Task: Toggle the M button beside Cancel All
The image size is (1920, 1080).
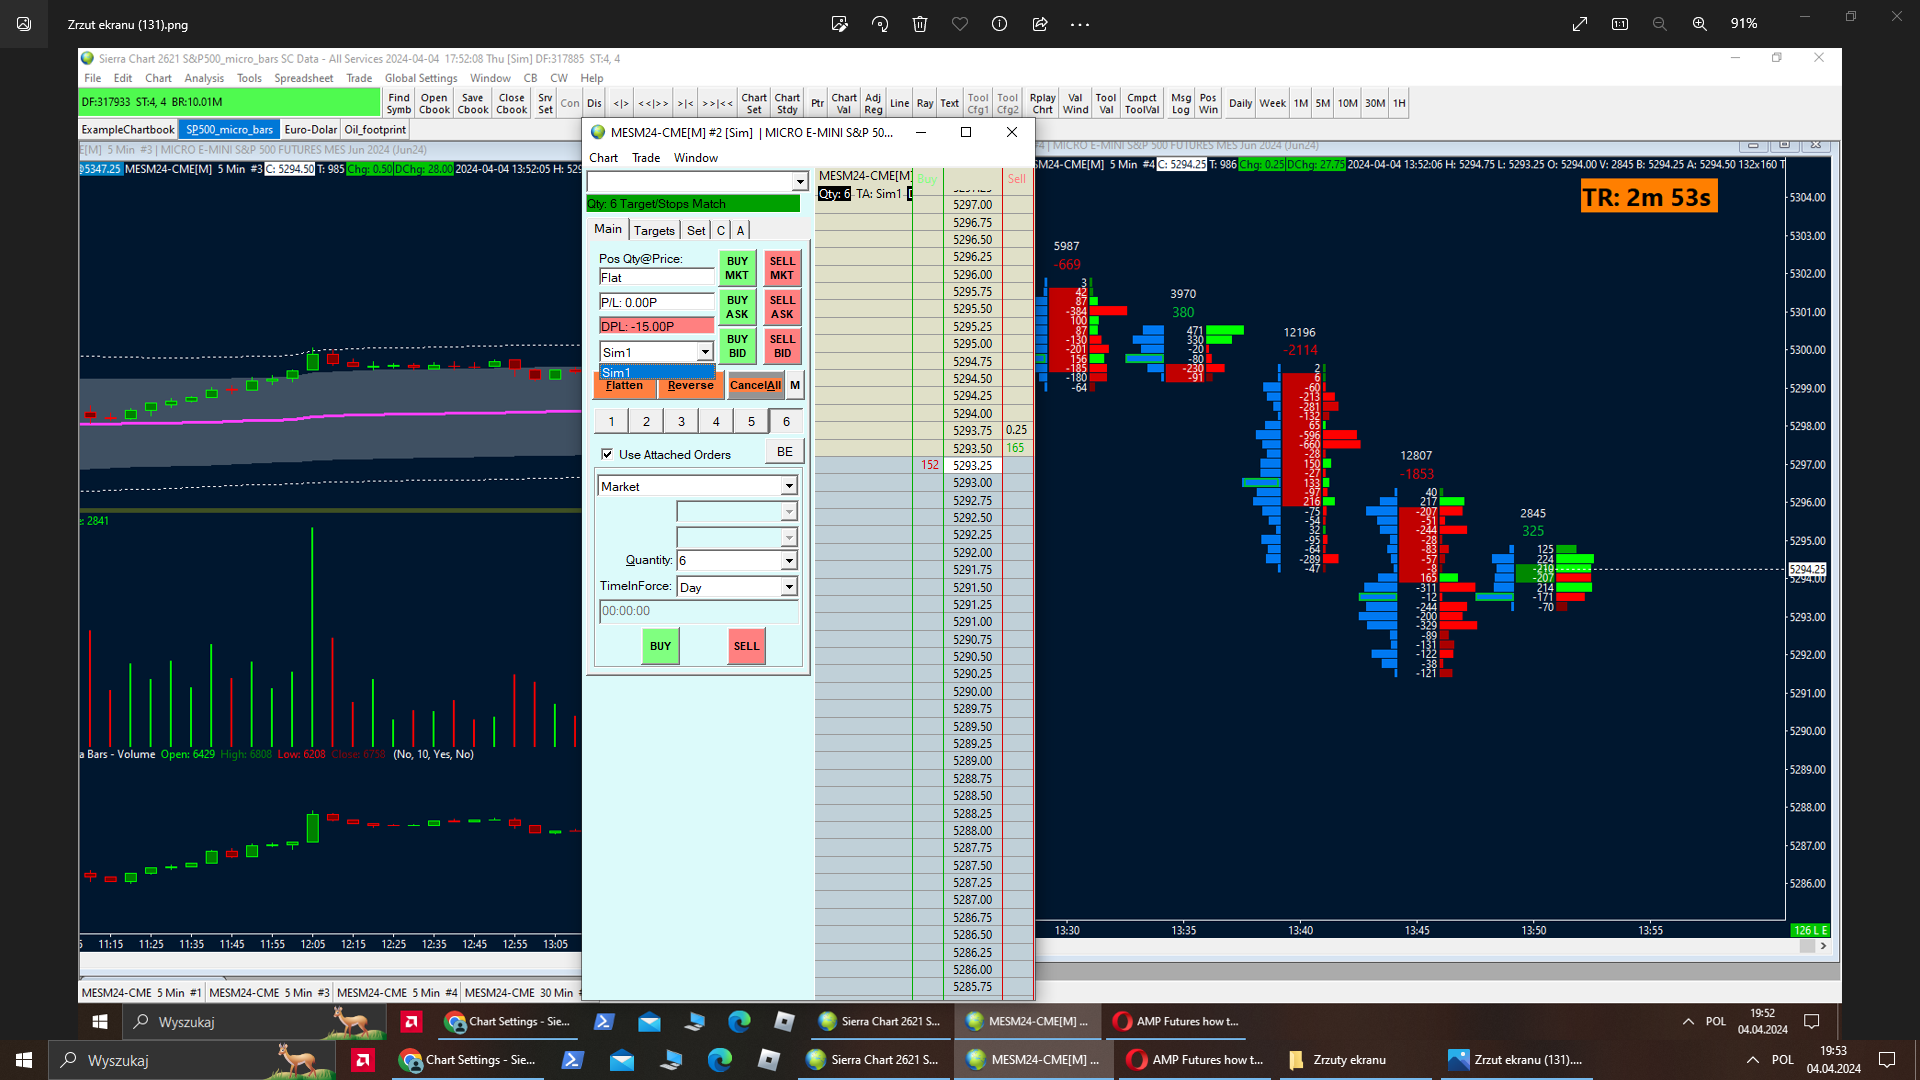Action: click(795, 385)
